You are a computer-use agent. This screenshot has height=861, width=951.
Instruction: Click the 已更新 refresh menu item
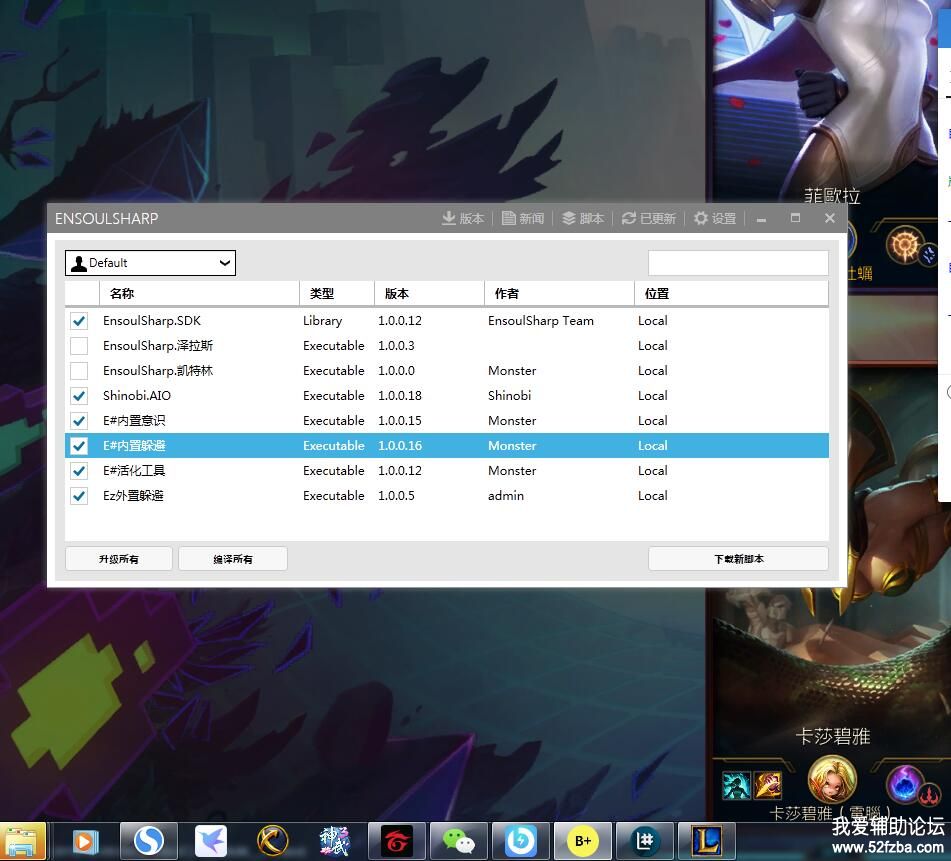(x=649, y=218)
